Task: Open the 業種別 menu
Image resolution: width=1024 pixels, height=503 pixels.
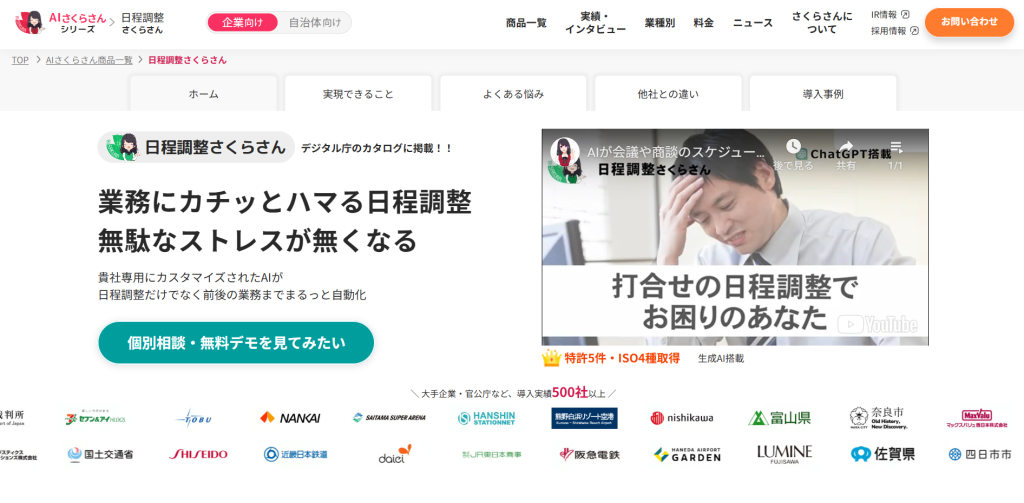Action: pos(660,23)
